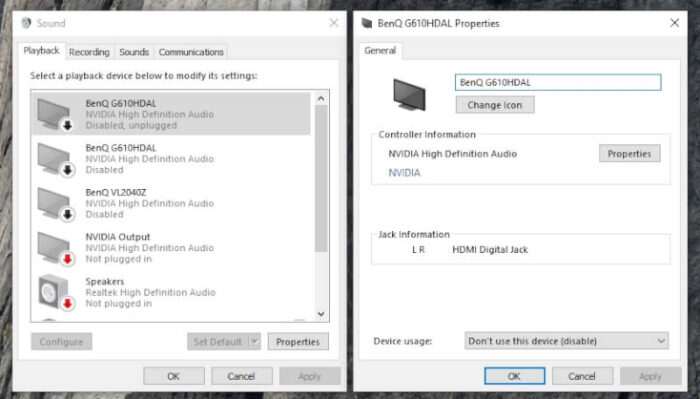Click the large monitor icon in Properties
Screen dimensions: 700x399
tap(409, 95)
